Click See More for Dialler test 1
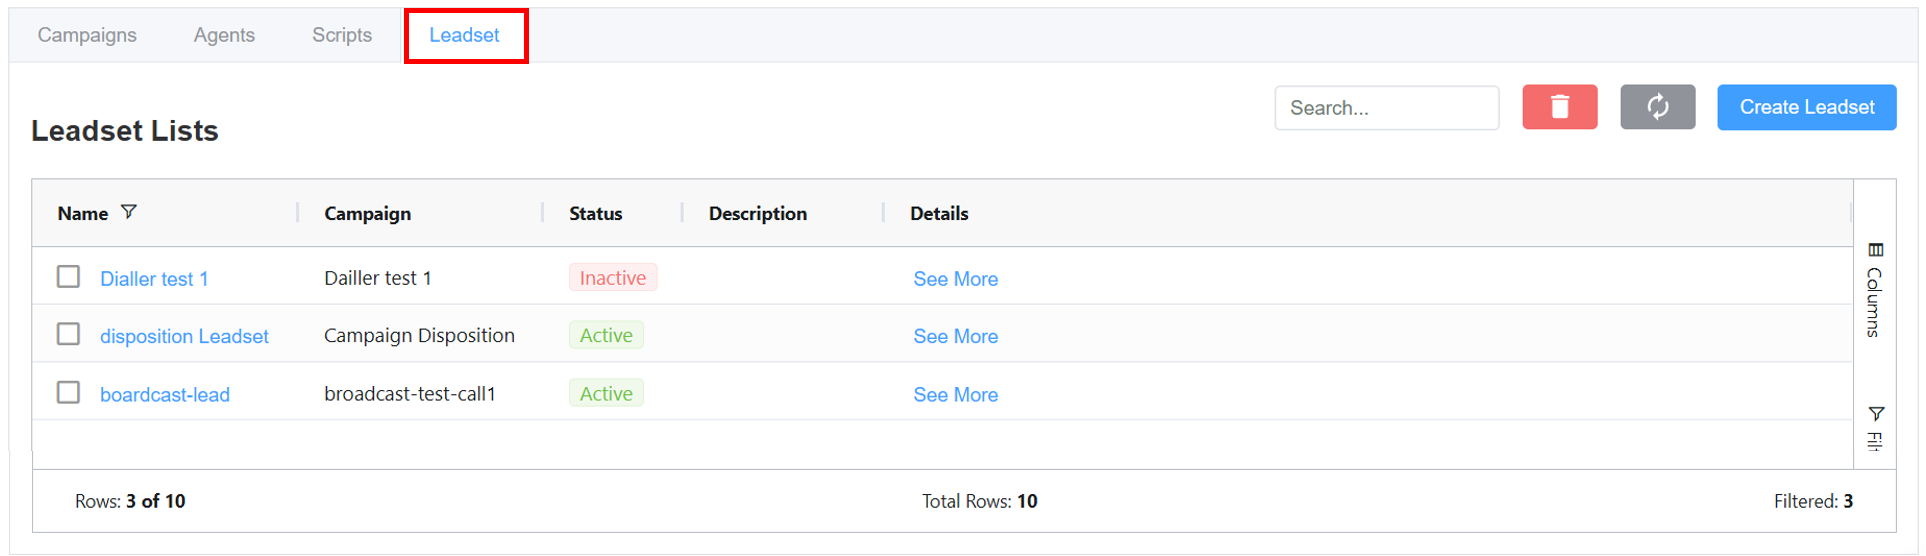Screen dimensions: 1926x556 pyautogui.click(x=955, y=279)
